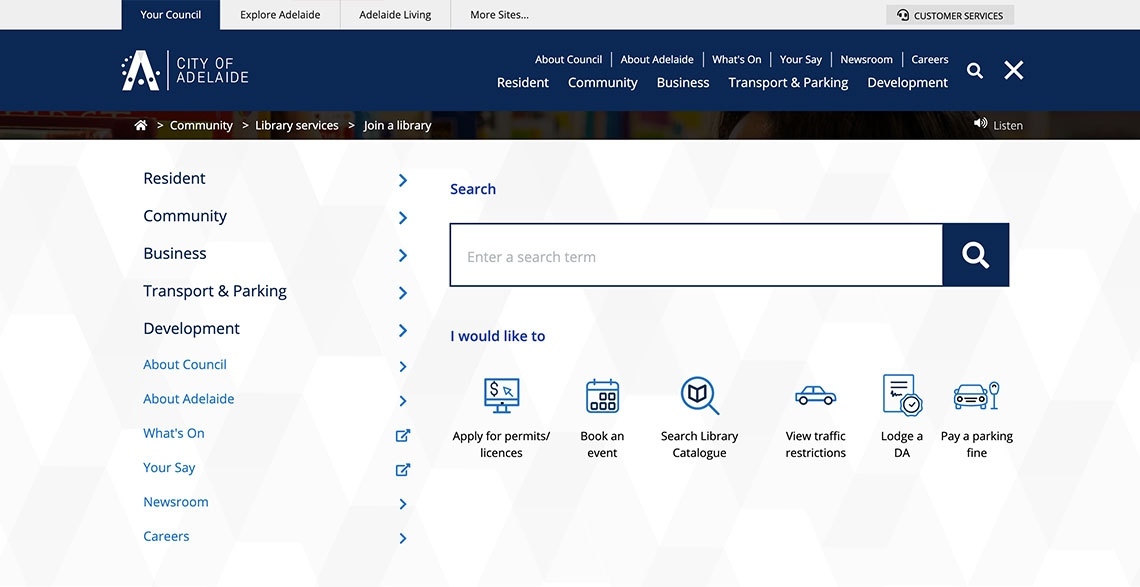Viewport: 1140px width, 587px height.
Task: Go to home via breadcrumb house icon
Action: tap(141, 125)
